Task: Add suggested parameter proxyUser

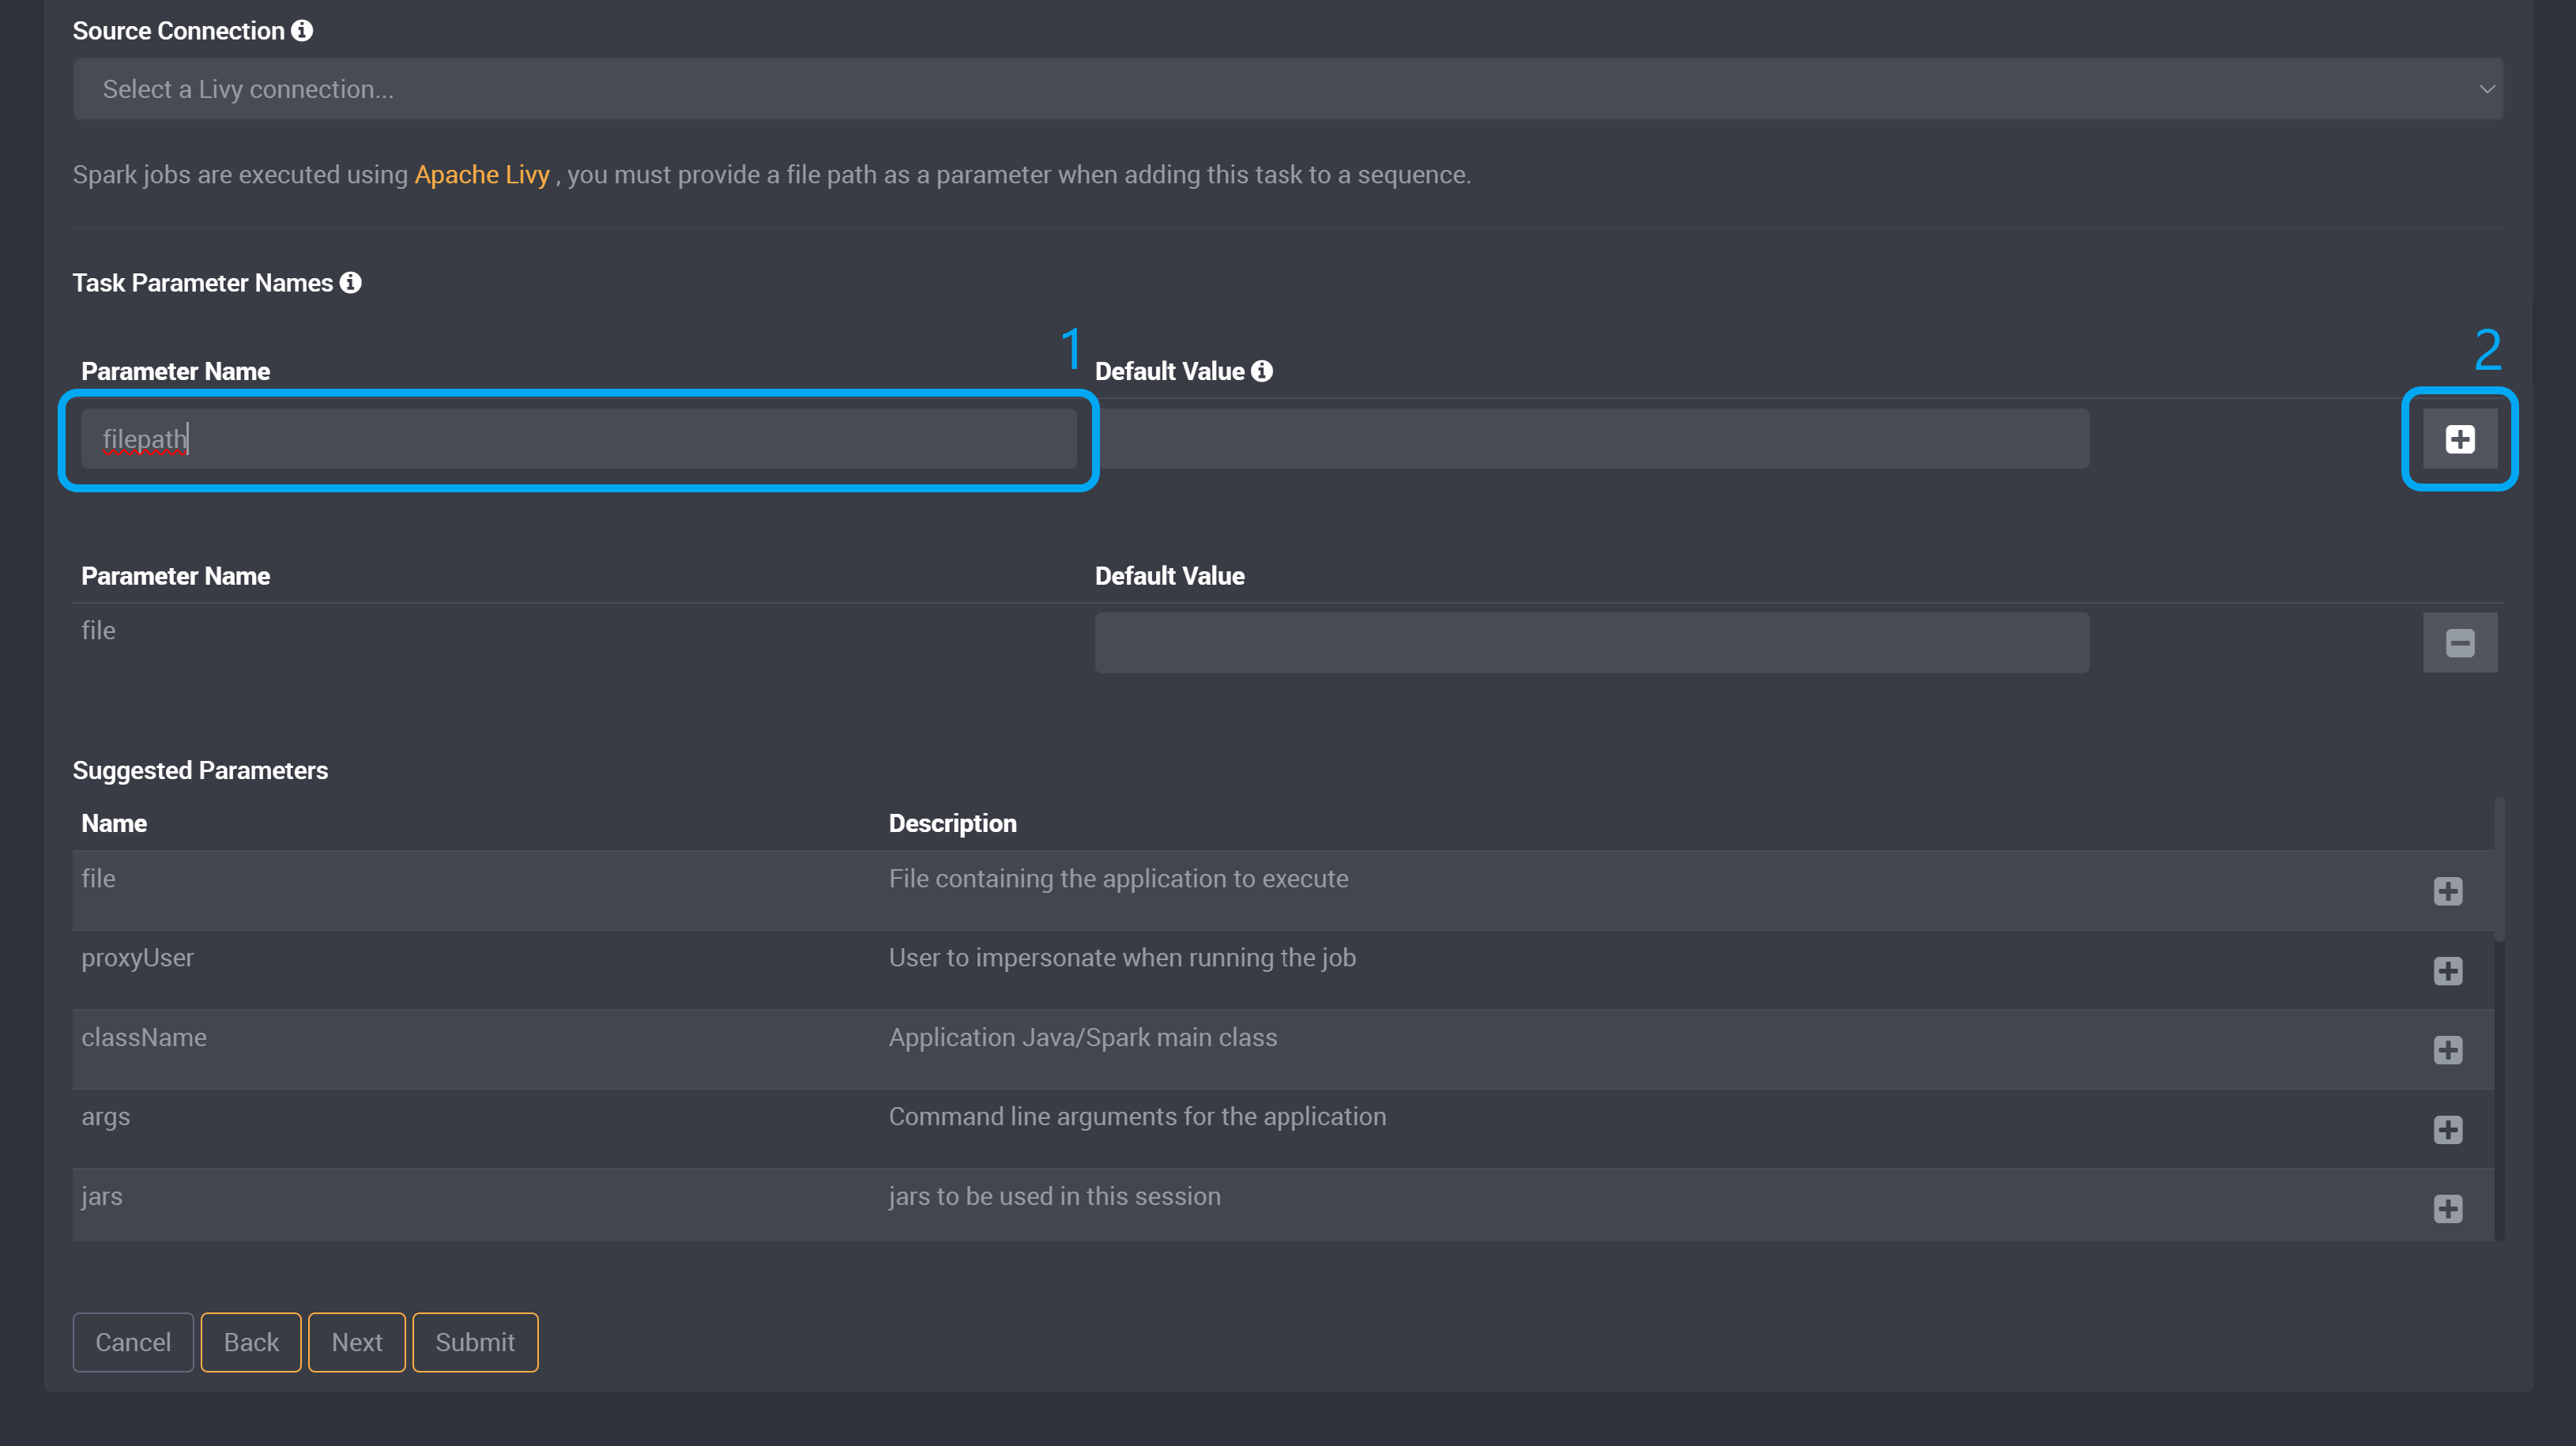Action: tap(2448, 971)
